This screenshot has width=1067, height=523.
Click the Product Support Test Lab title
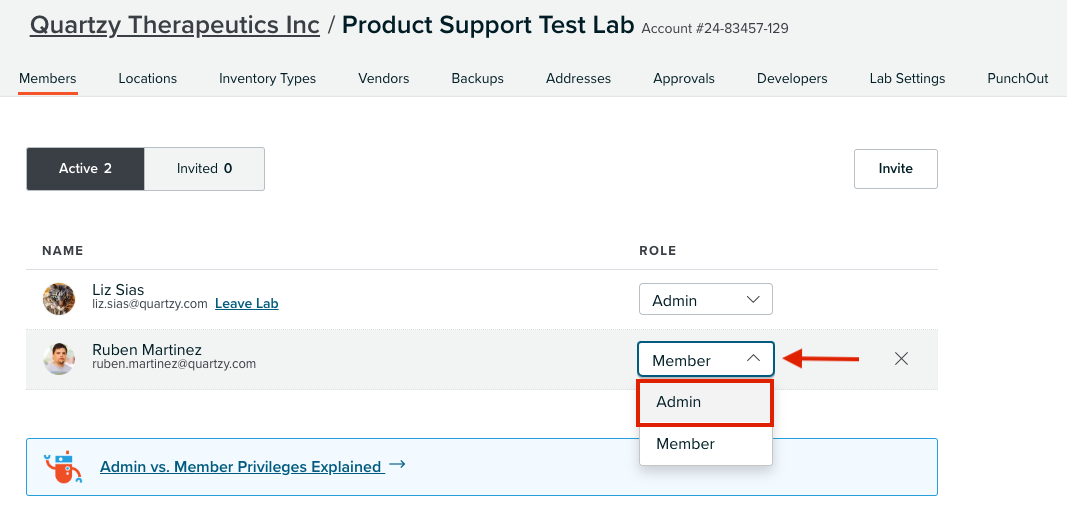click(488, 25)
